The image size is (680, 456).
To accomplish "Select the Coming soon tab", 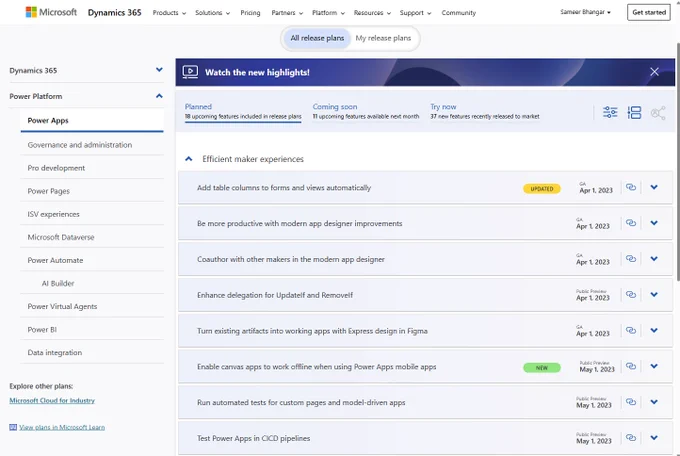I will pos(366,111).
